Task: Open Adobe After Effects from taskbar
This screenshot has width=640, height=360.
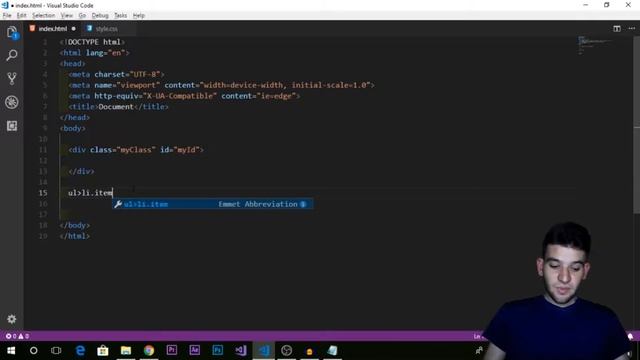Action: tap(195, 350)
